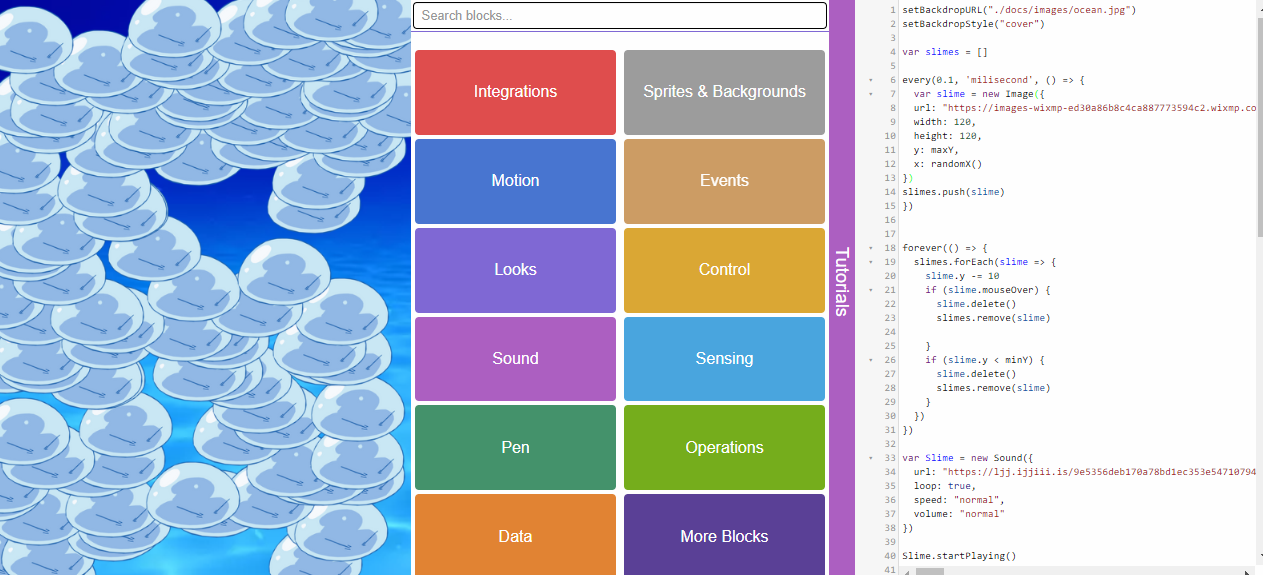
Task: Click the "if (slime.y < minY) {" line
Action: [x=985, y=360]
